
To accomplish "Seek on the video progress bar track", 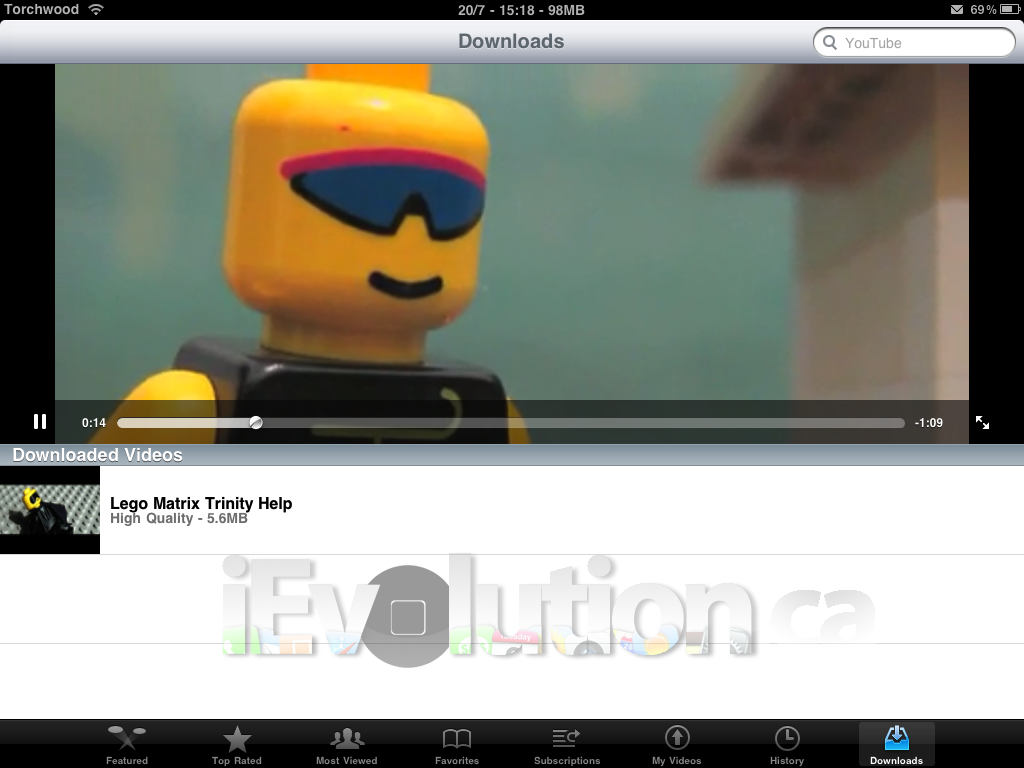I will click(x=511, y=423).
